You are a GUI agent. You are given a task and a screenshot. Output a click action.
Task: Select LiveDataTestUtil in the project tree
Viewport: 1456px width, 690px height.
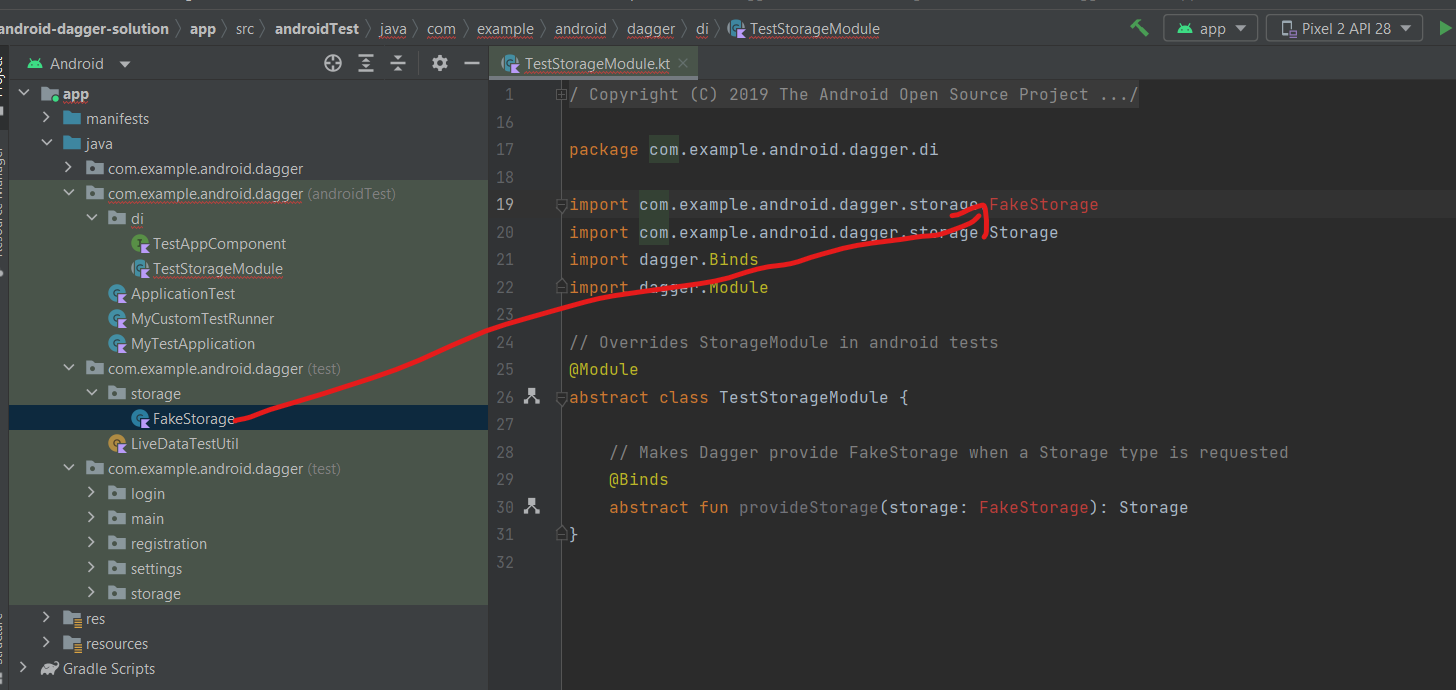[x=184, y=443]
